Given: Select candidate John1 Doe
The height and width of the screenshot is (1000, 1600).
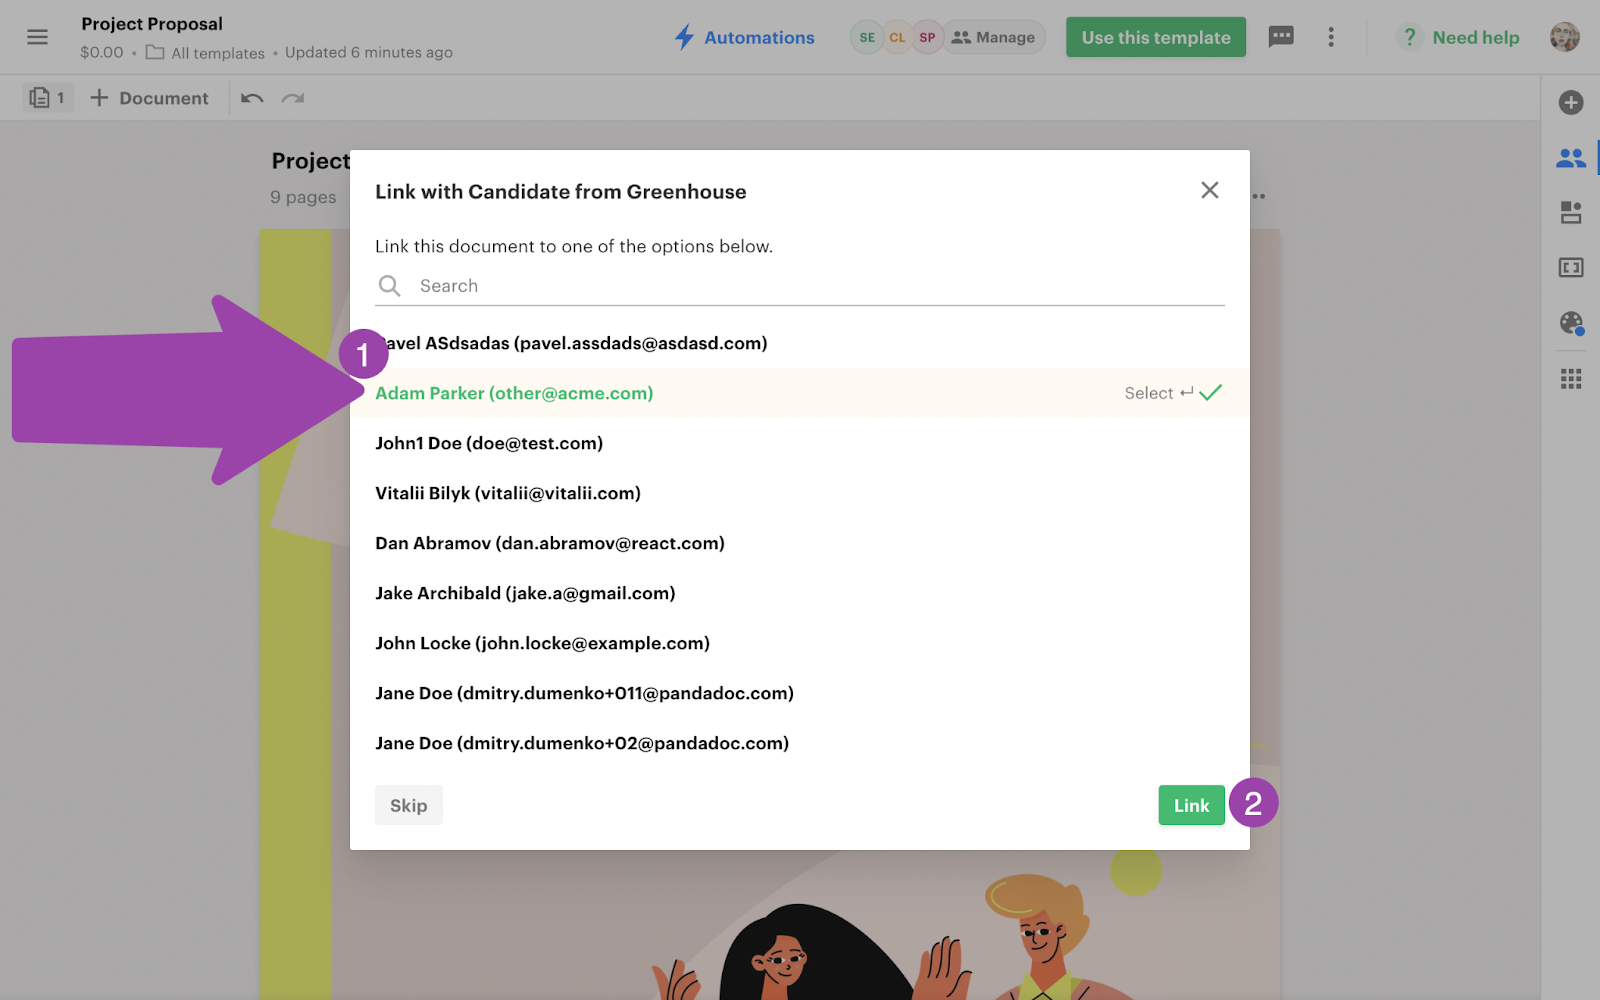Looking at the screenshot, I should pos(800,443).
